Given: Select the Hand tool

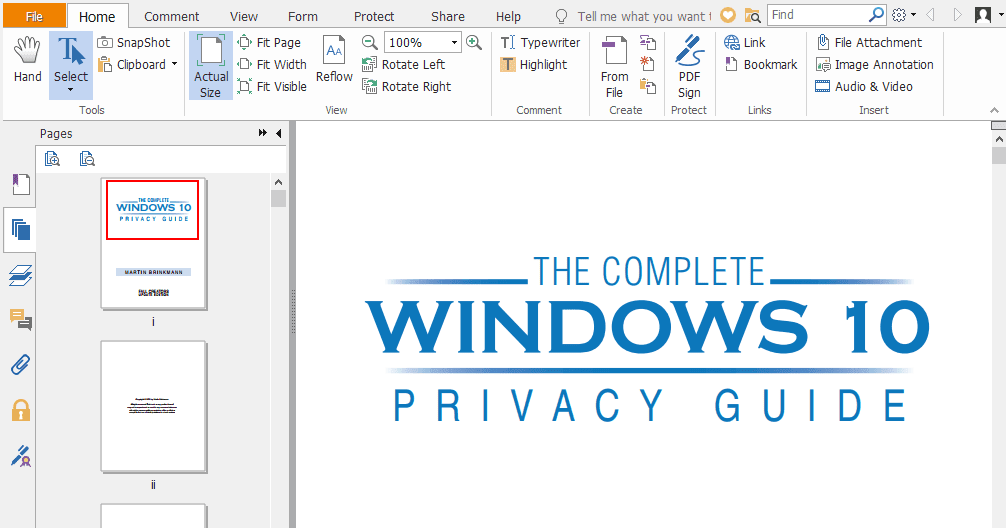Looking at the screenshot, I should (28, 60).
